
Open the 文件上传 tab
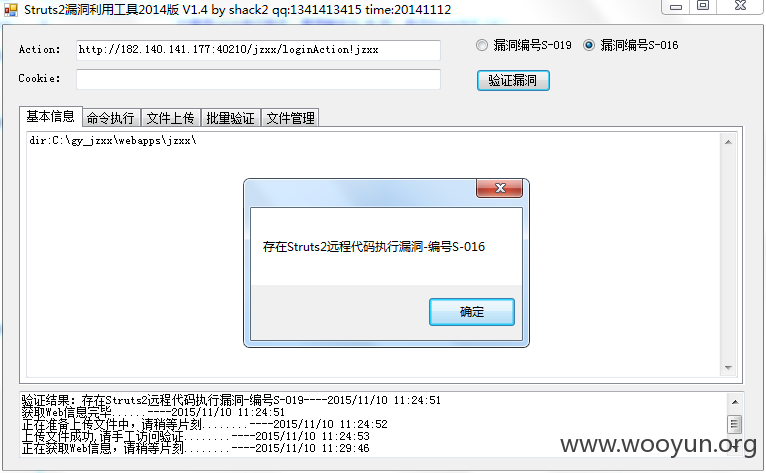tap(170, 118)
